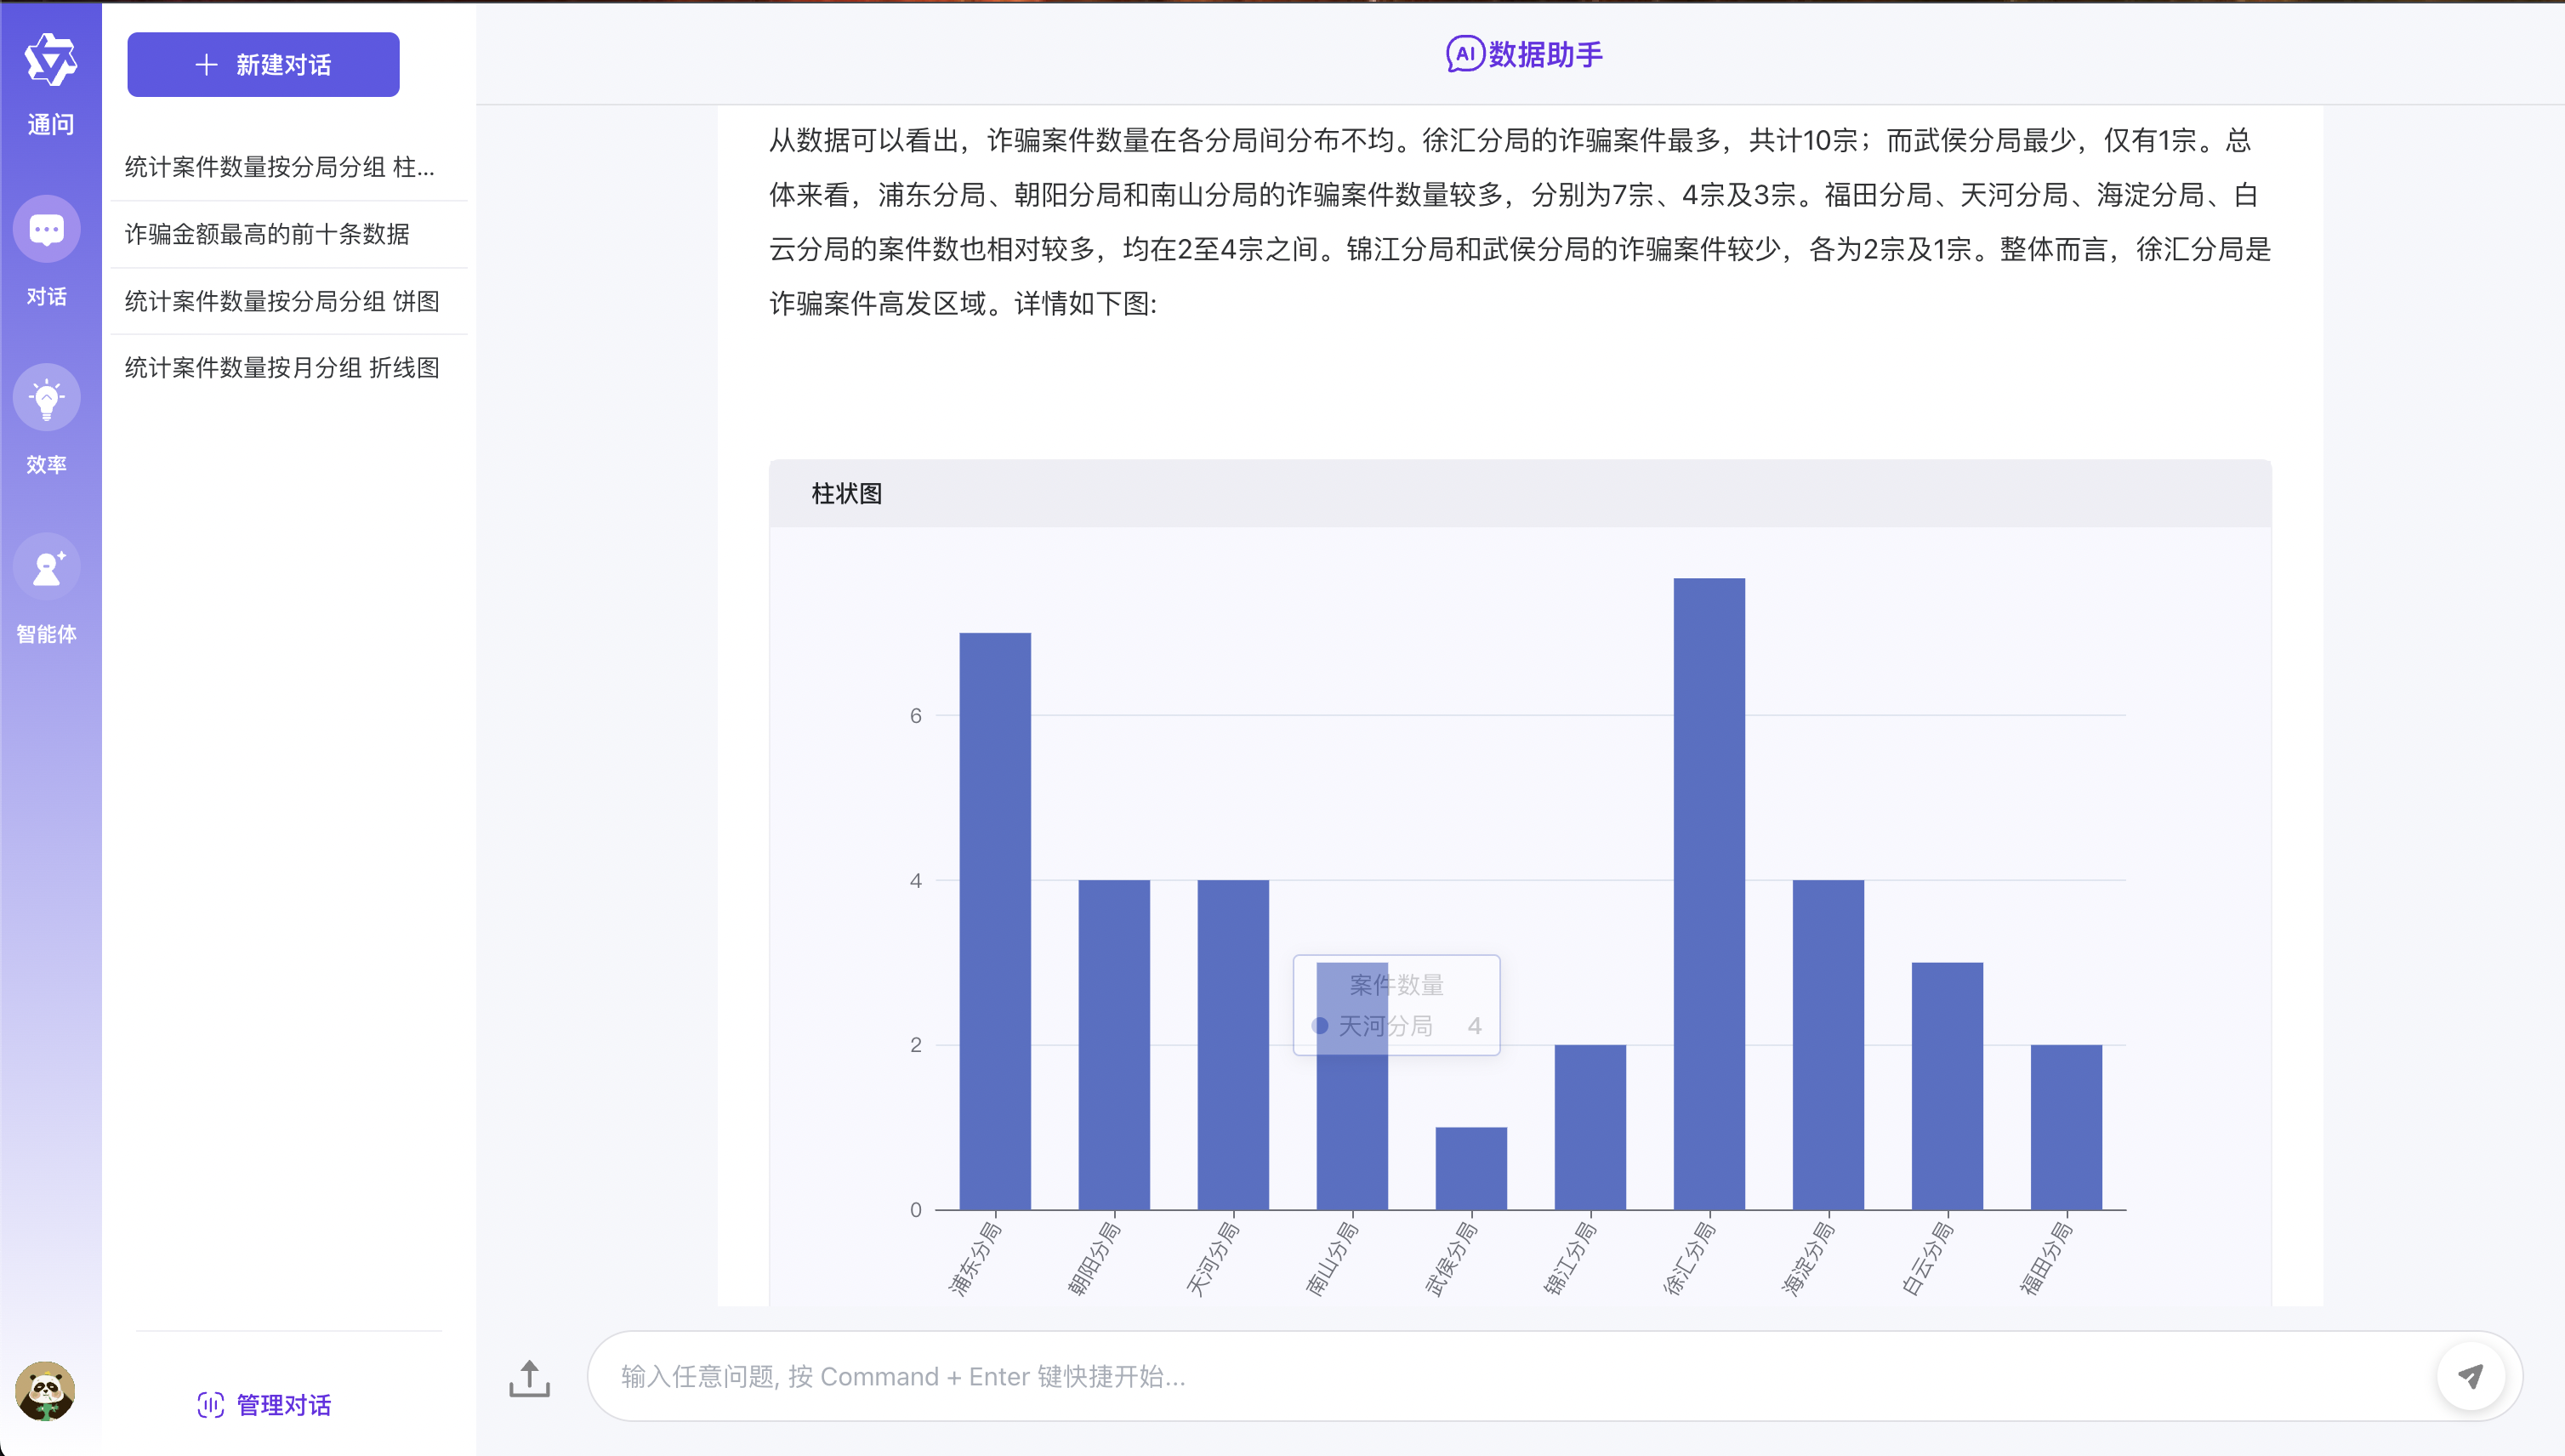Open 诈骗金额最高的前十条数据 conversation
The image size is (2565, 1456).
[267, 234]
